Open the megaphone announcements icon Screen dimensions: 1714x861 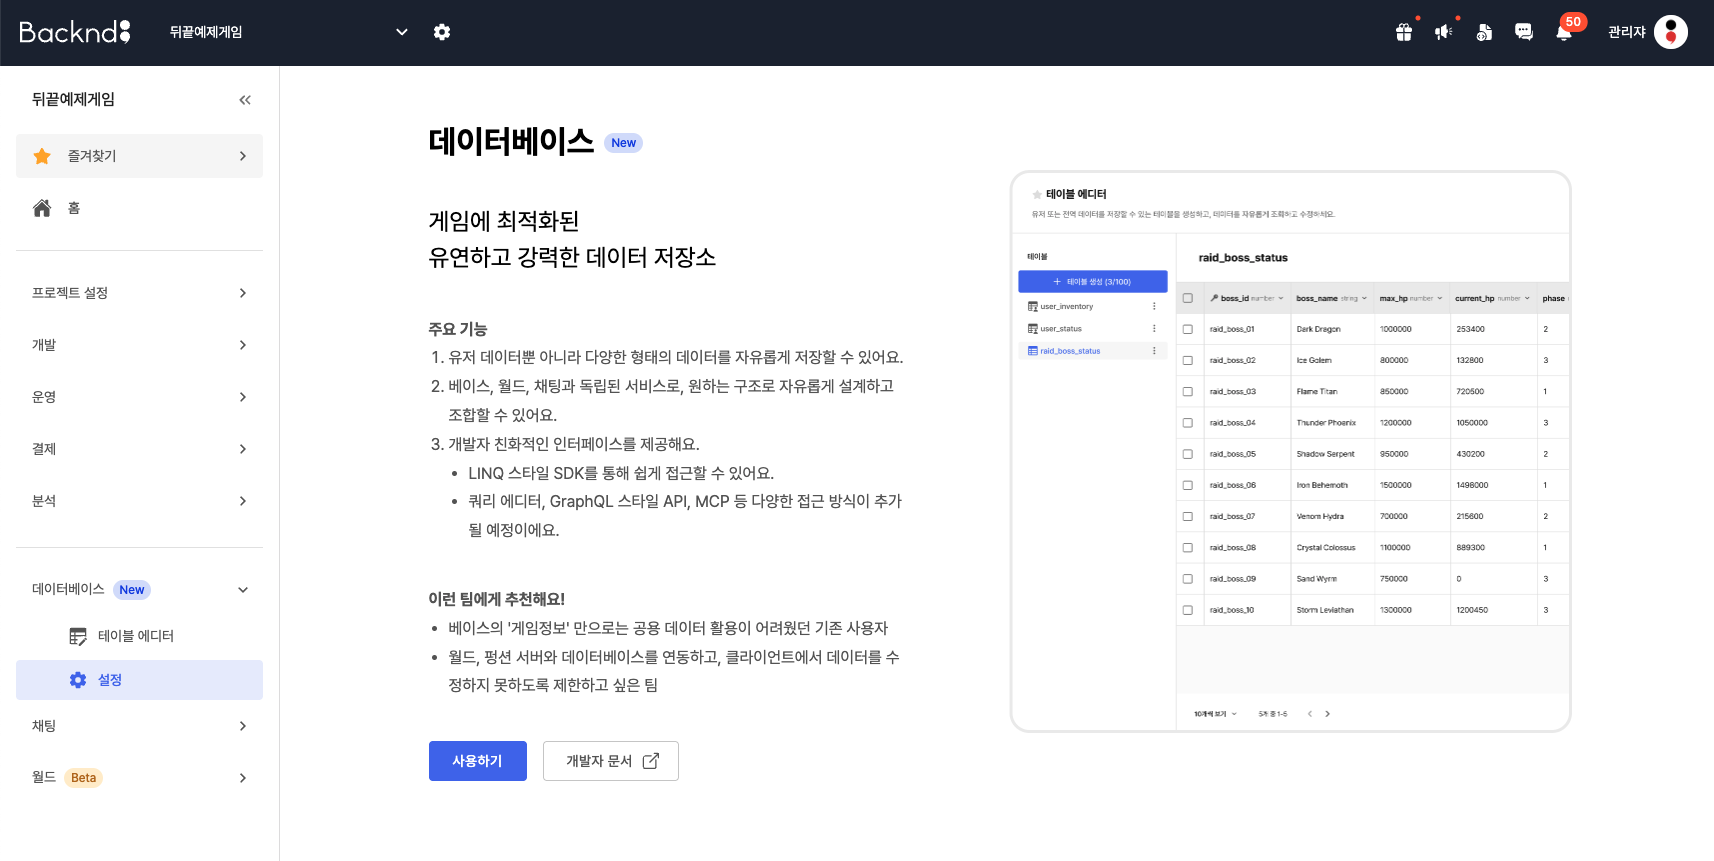pos(1444,32)
